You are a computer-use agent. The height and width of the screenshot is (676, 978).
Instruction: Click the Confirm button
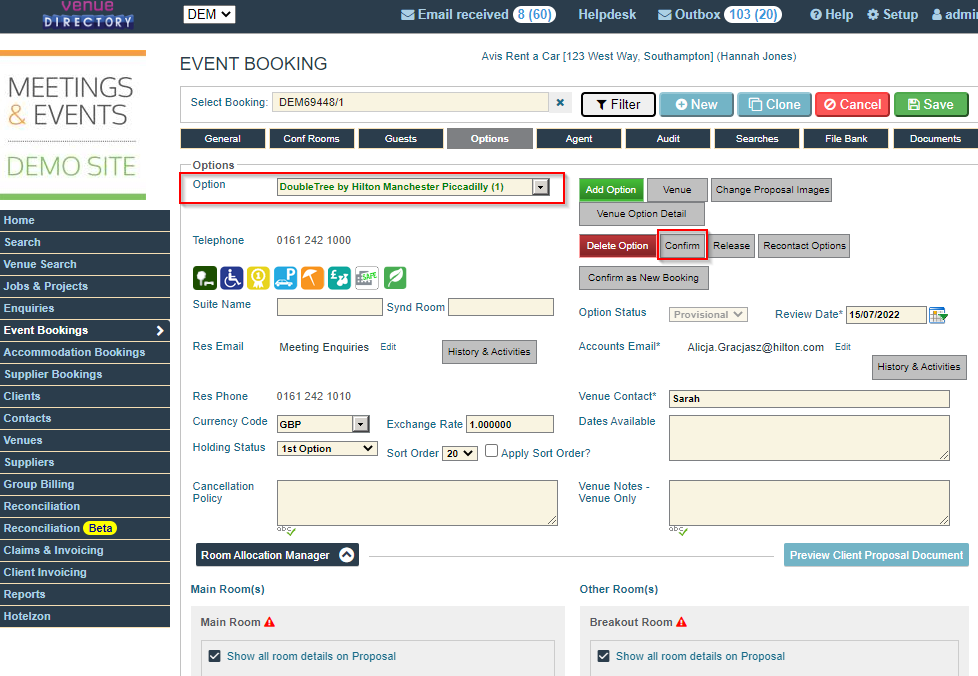682,246
